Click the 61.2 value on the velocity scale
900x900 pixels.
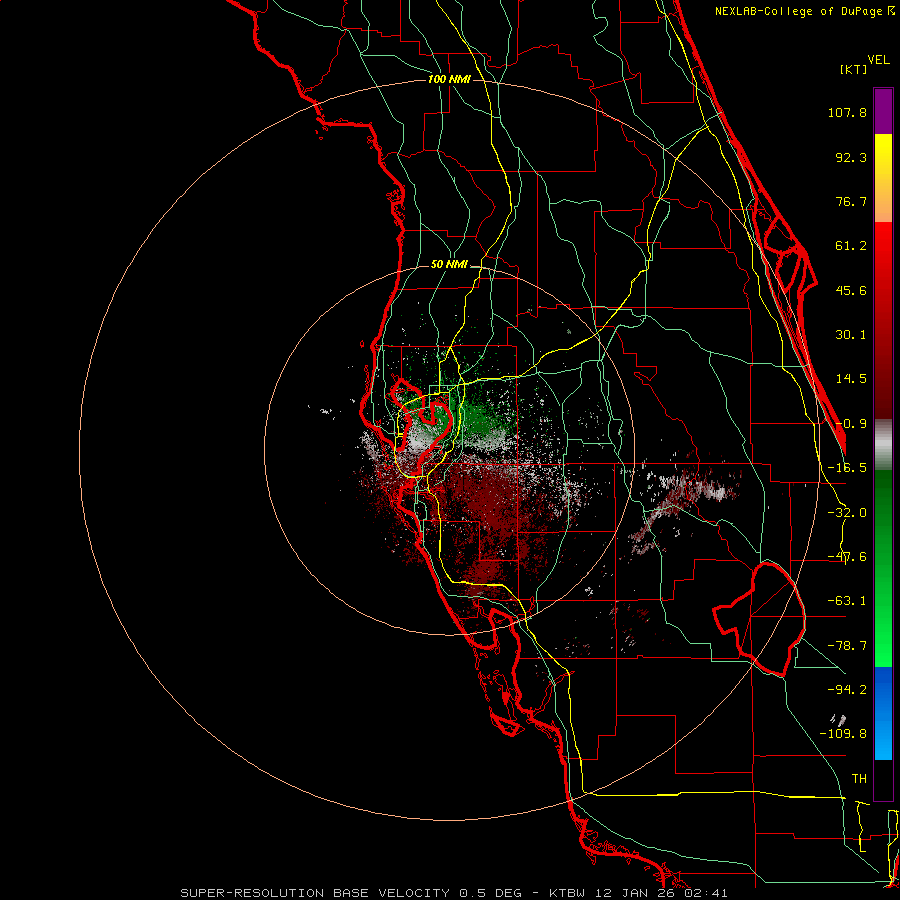tap(851, 246)
